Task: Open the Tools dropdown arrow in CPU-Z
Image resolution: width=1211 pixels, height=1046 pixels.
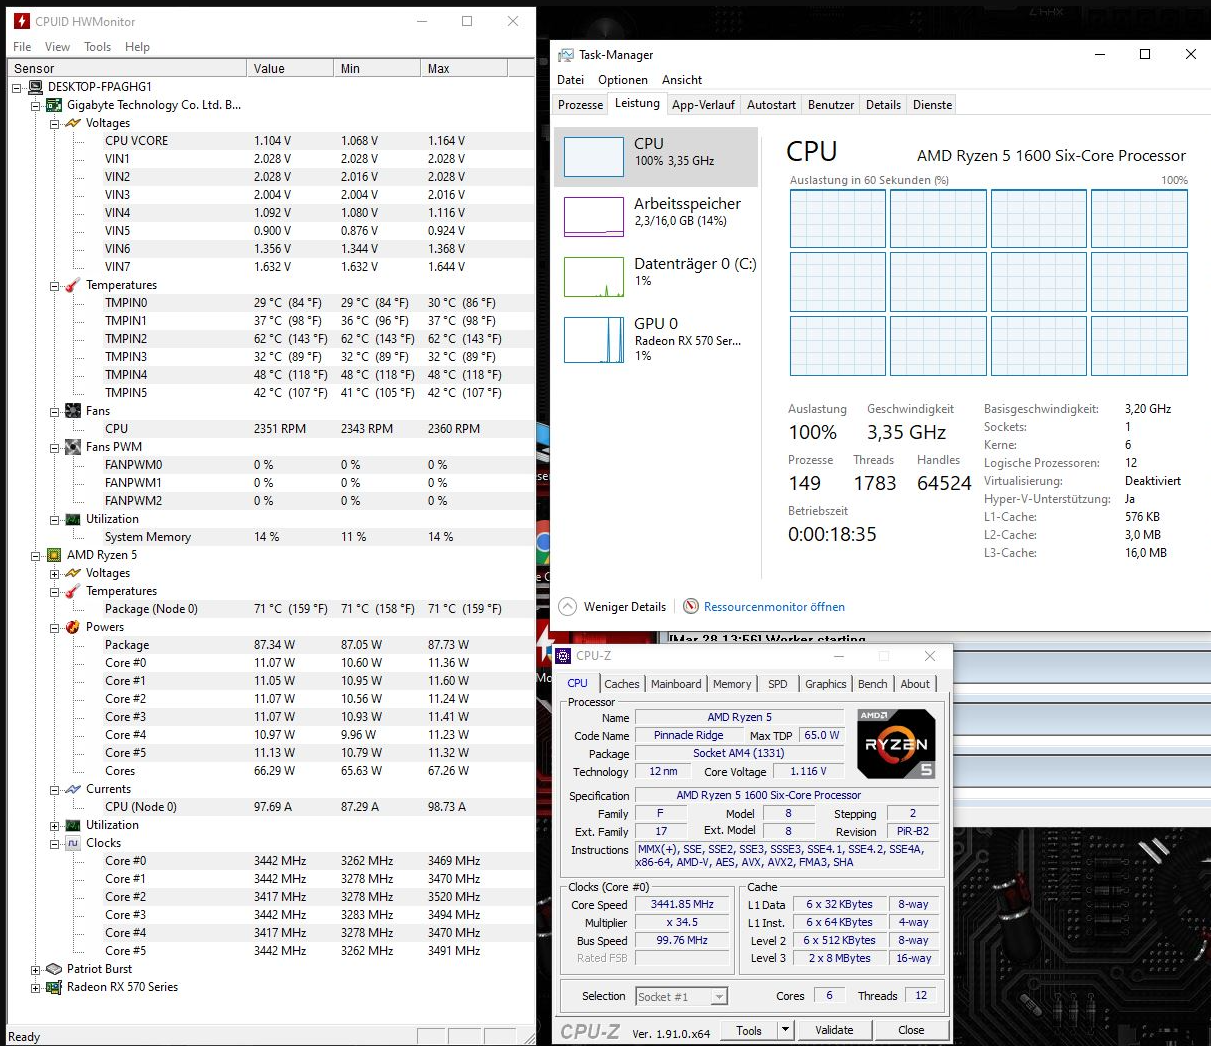Action: [x=785, y=1030]
